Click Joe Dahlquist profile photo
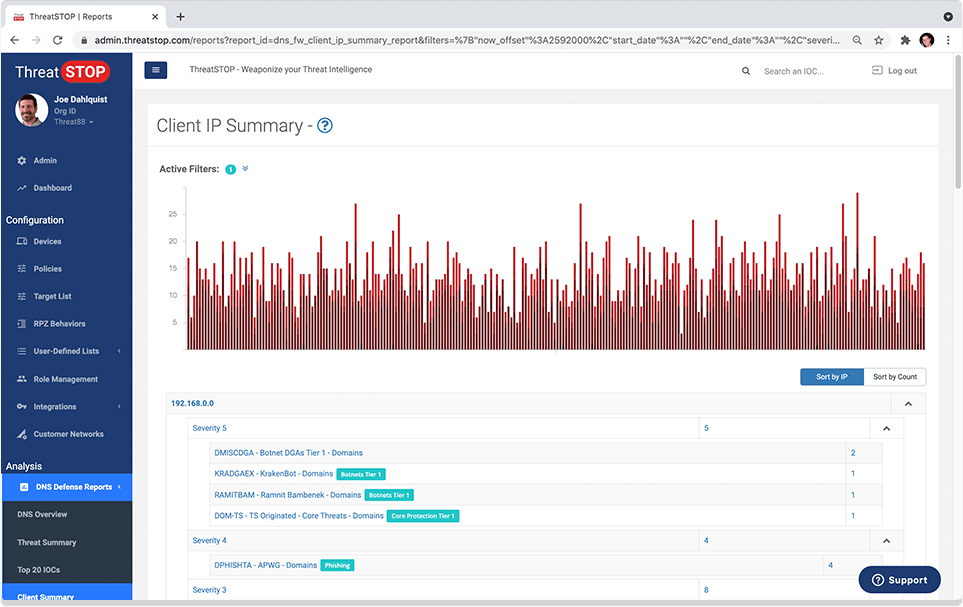 click(31, 110)
